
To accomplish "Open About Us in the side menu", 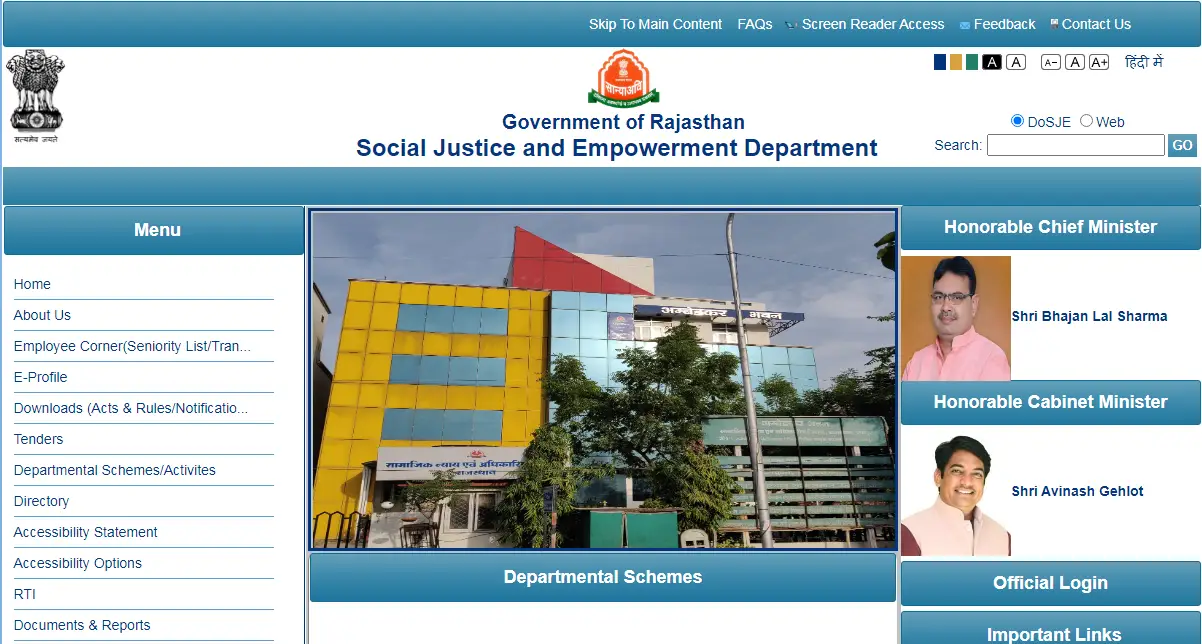I will (42, 315).
